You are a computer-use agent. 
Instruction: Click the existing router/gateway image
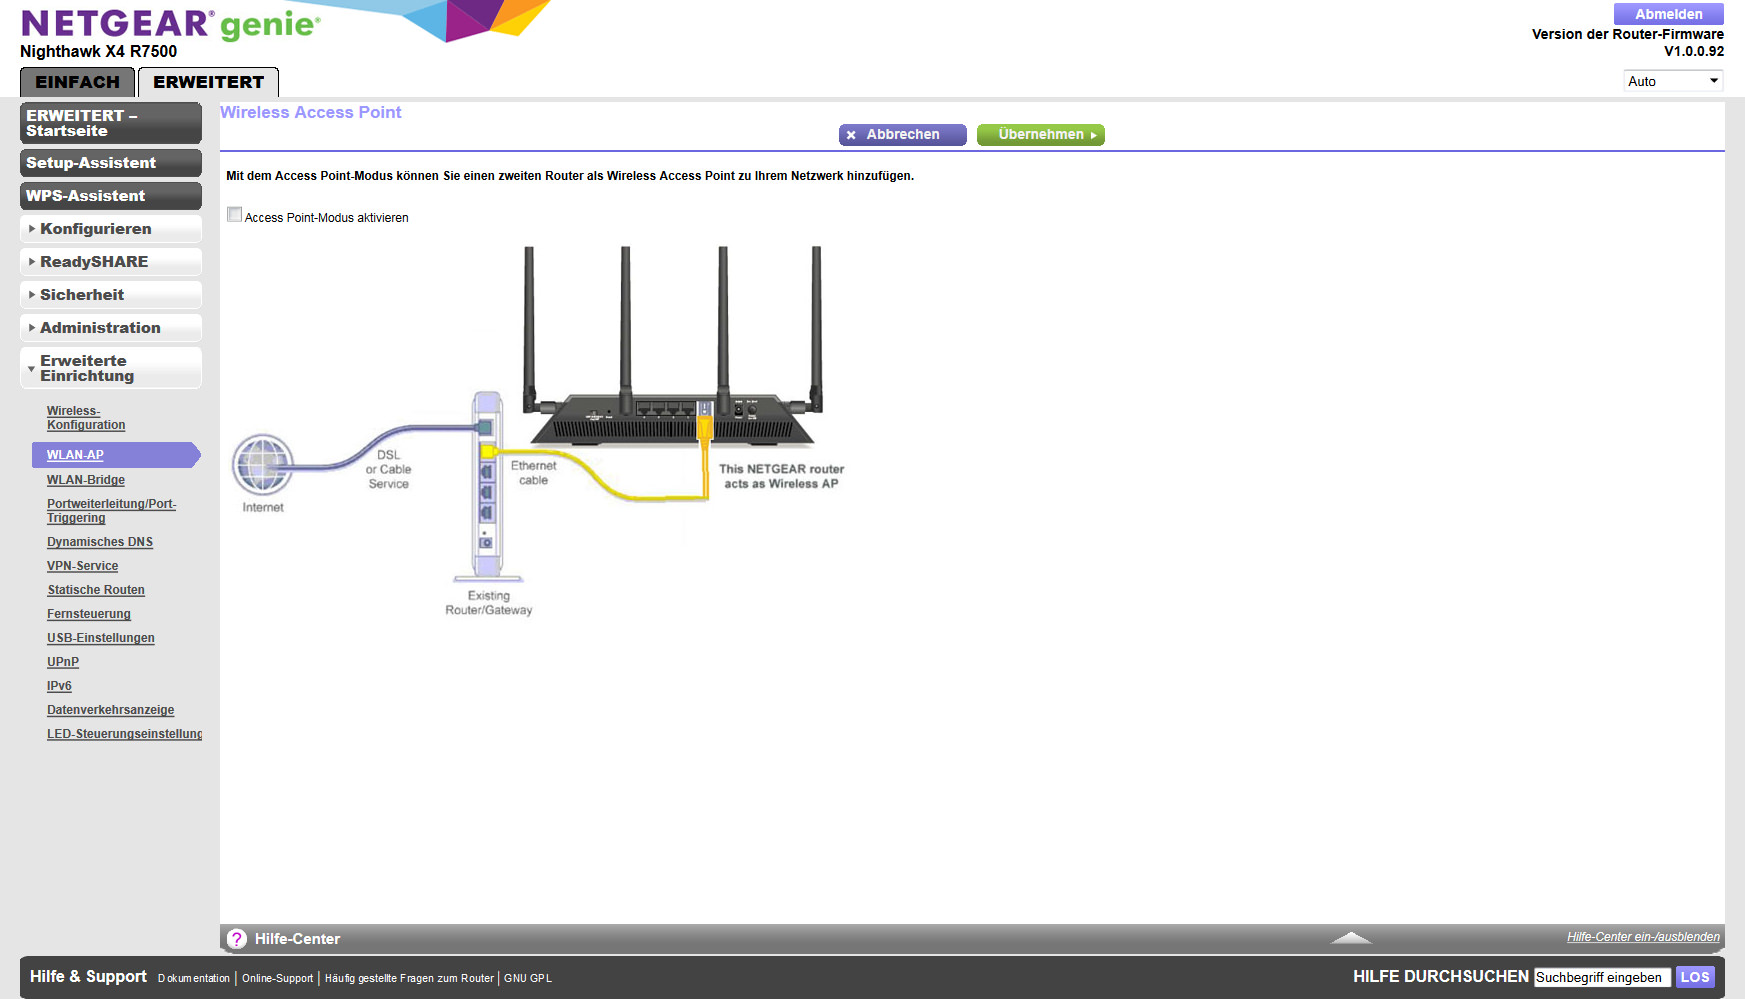488,486
